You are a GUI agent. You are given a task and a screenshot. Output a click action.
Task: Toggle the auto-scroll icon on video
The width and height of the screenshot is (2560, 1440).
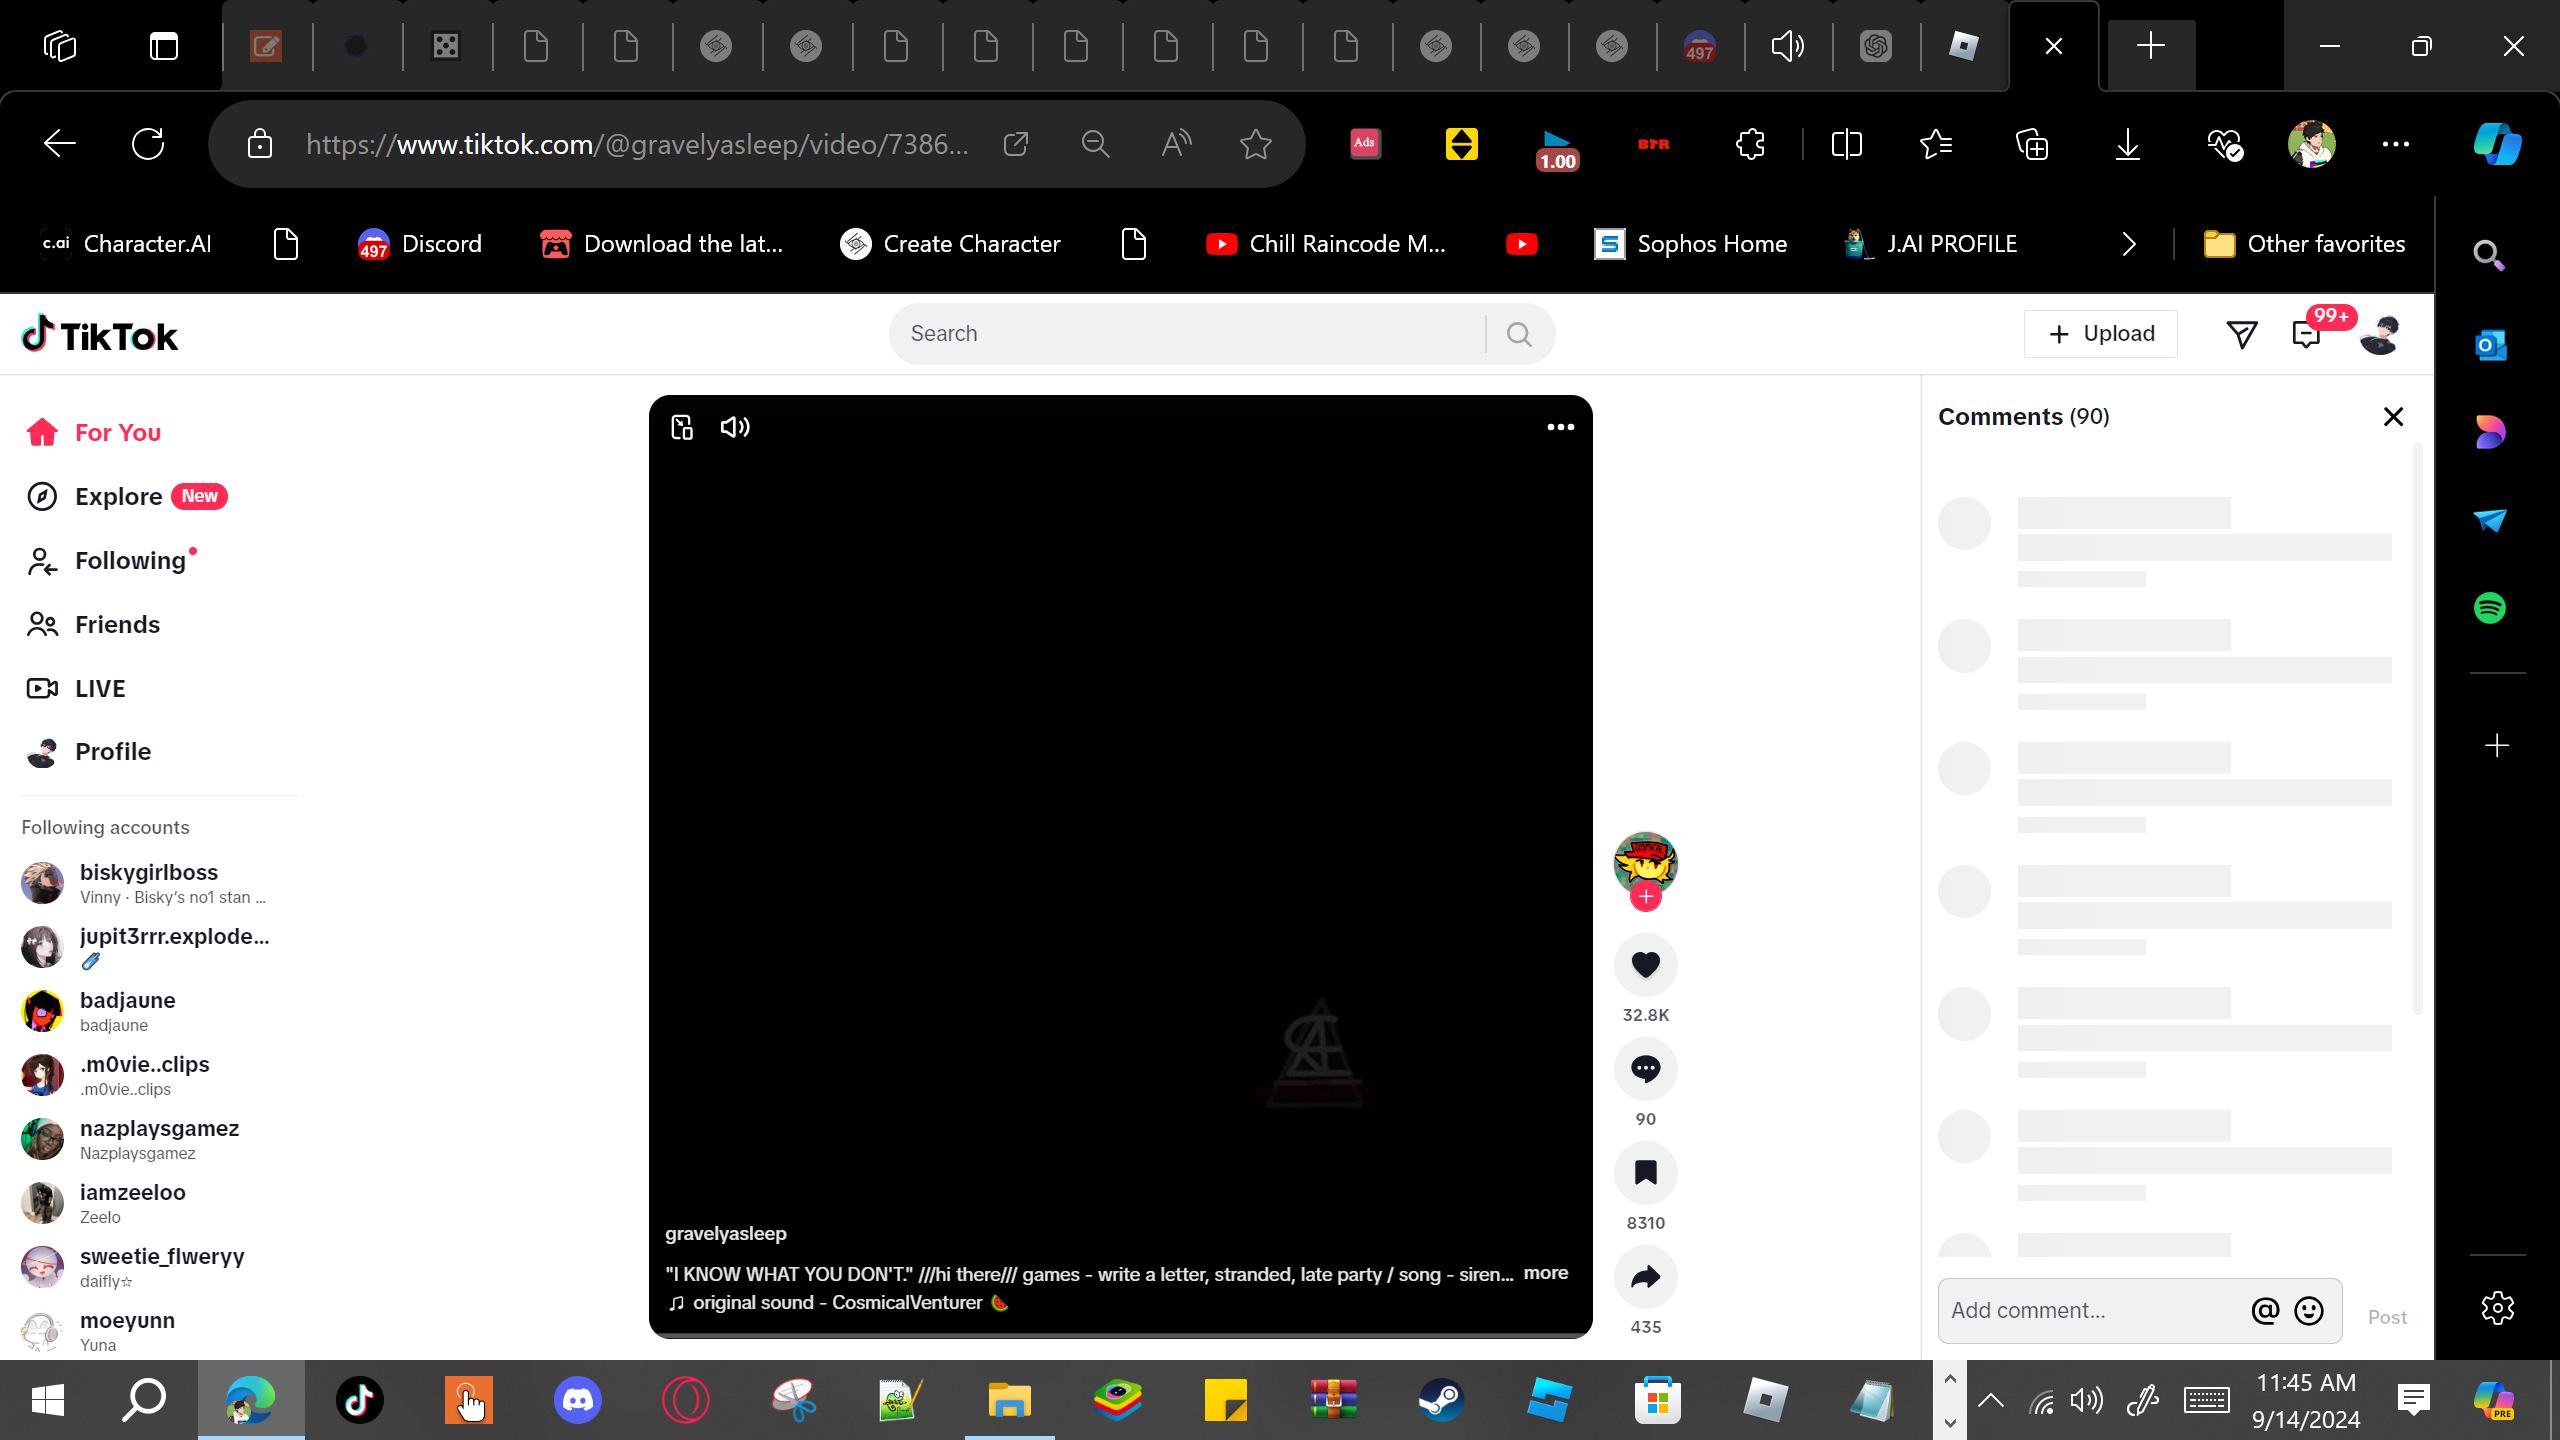pyautogui.click(x=682, y=427)
